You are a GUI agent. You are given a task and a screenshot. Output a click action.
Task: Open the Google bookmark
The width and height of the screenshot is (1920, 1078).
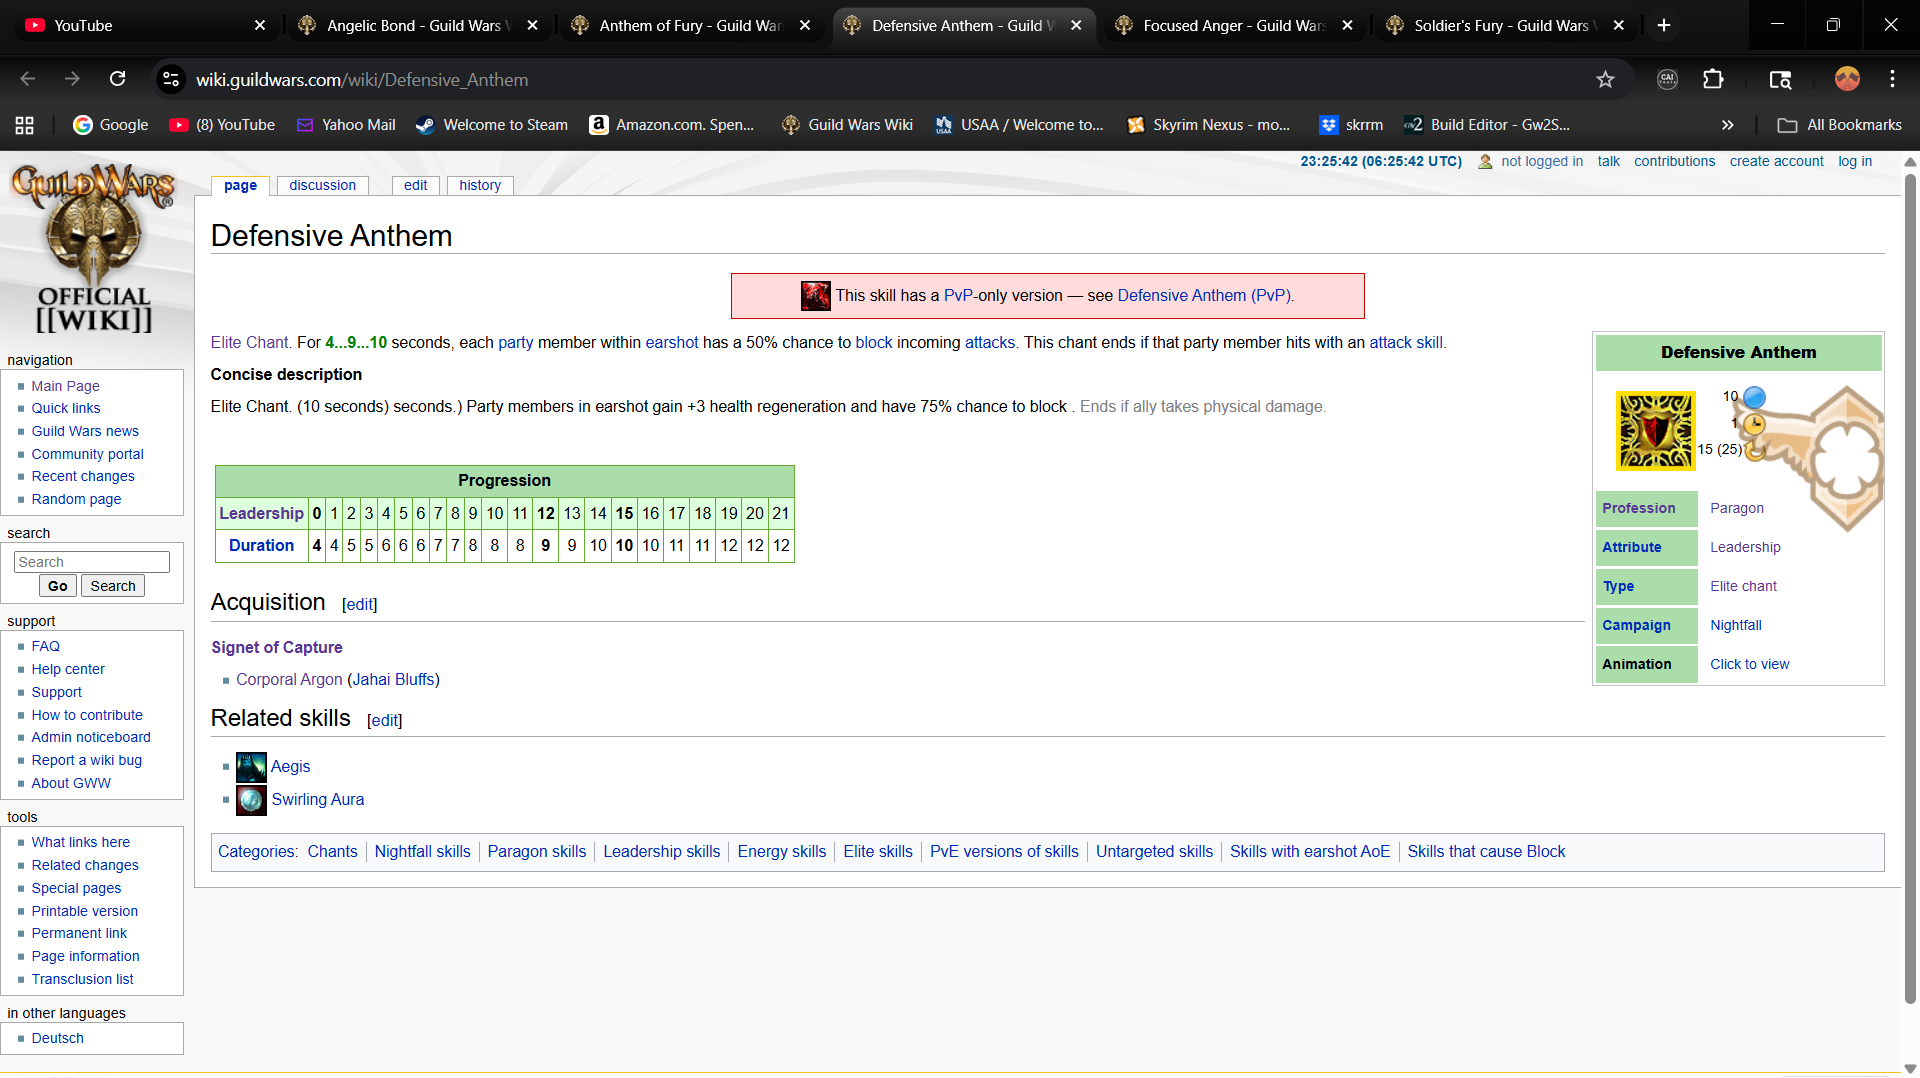(111, 125)
